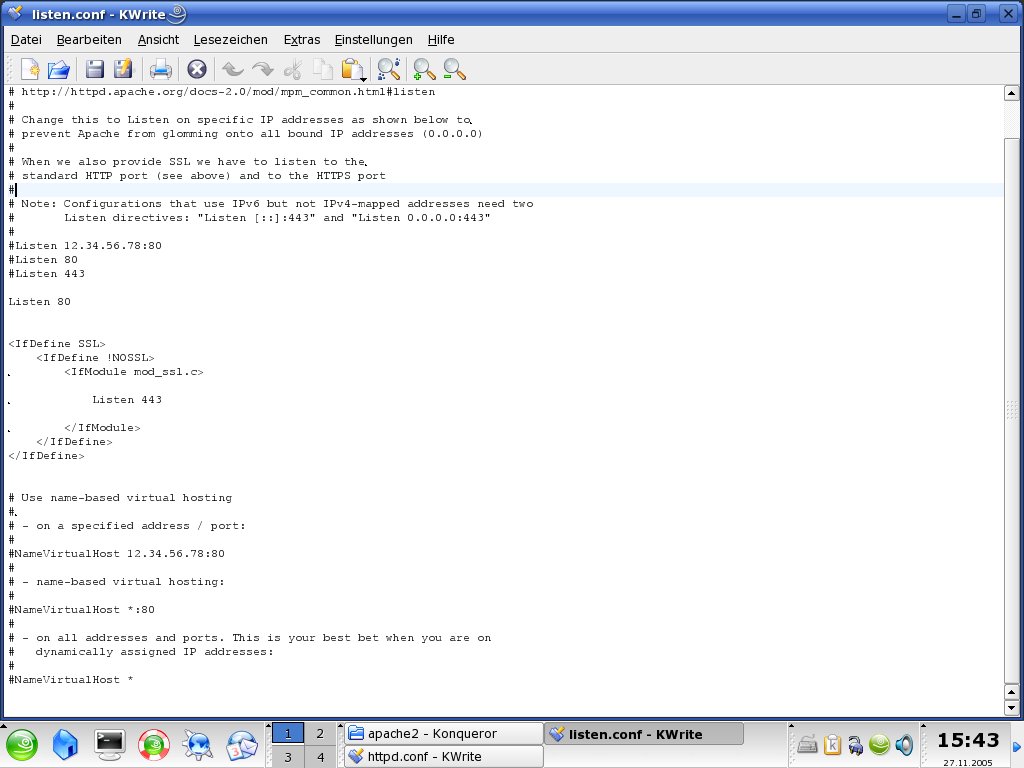1024x768 pixels.
Task: Open the Einstellungen menu
Action: tap(373, 40)
